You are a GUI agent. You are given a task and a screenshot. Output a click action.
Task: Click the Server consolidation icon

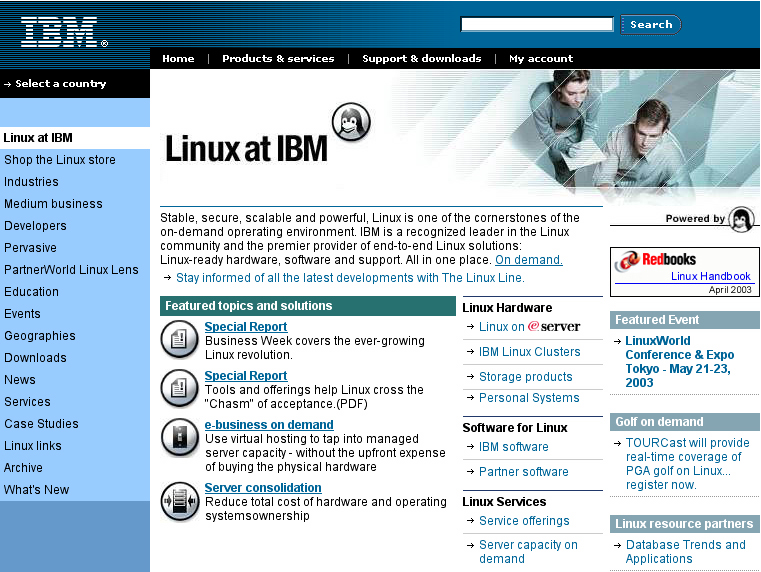(x=180, y=501)
